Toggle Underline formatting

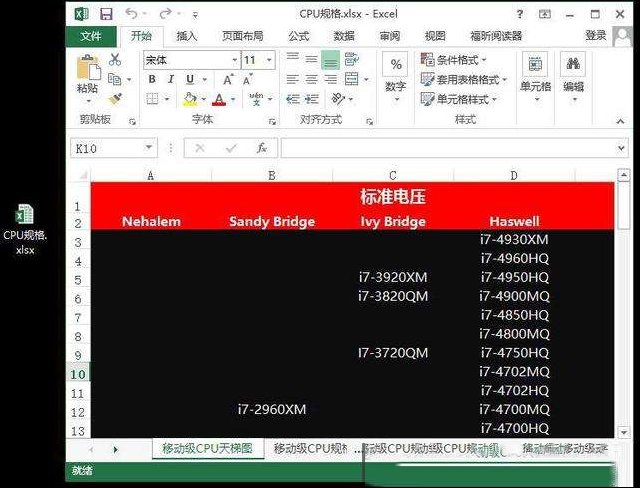[x=190, y=79]
